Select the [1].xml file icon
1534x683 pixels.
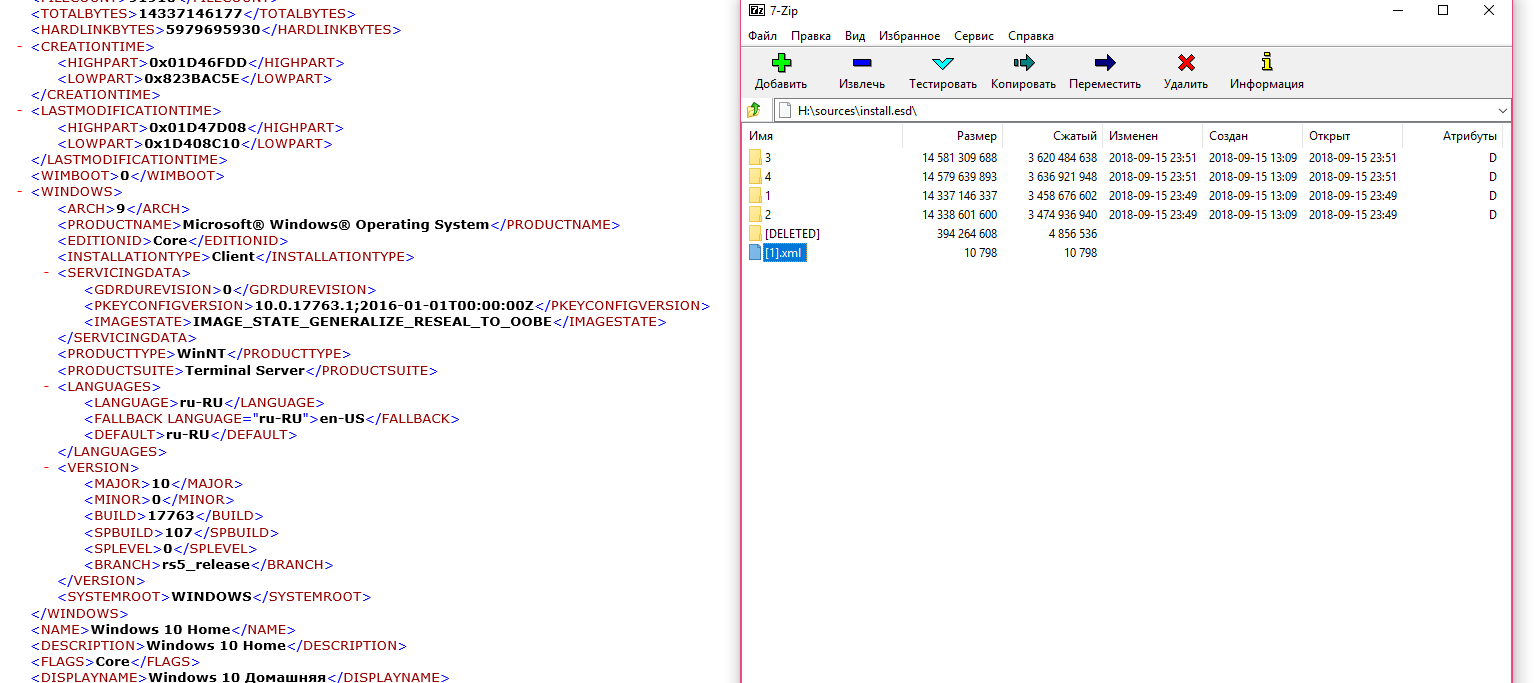[x=755, y=253]
